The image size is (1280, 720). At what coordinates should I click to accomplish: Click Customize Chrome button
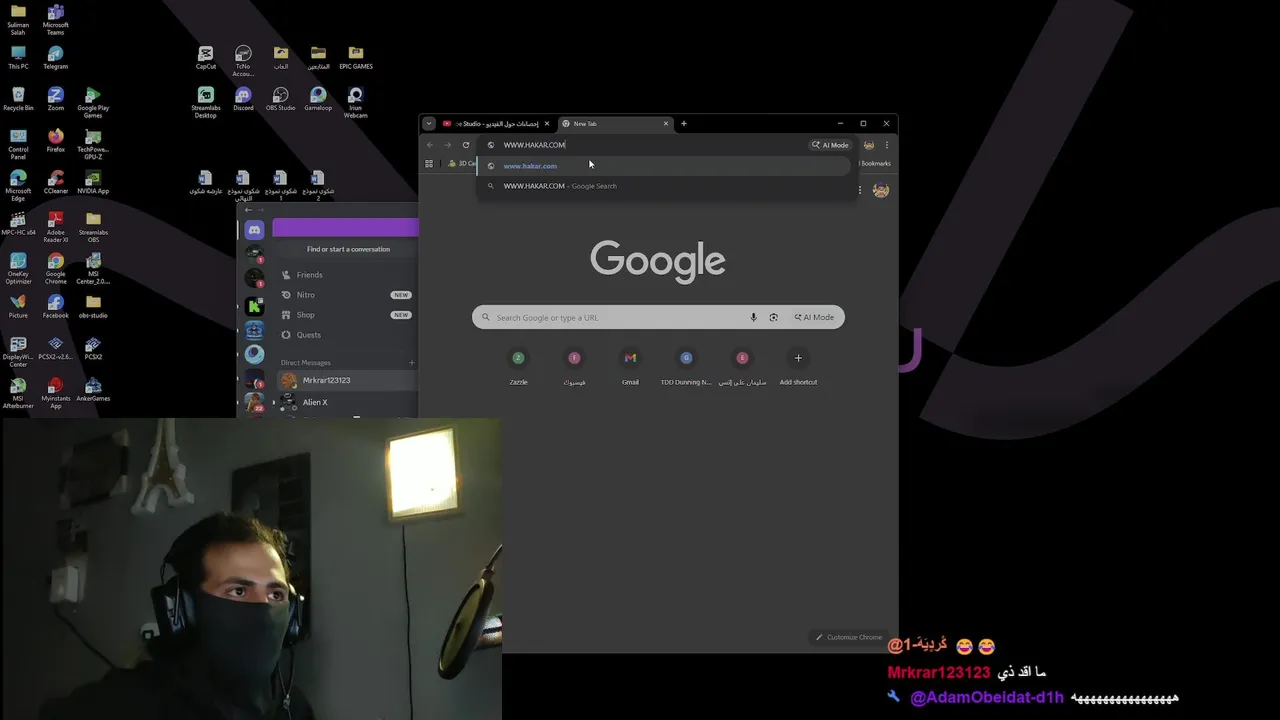click(849, 637)
